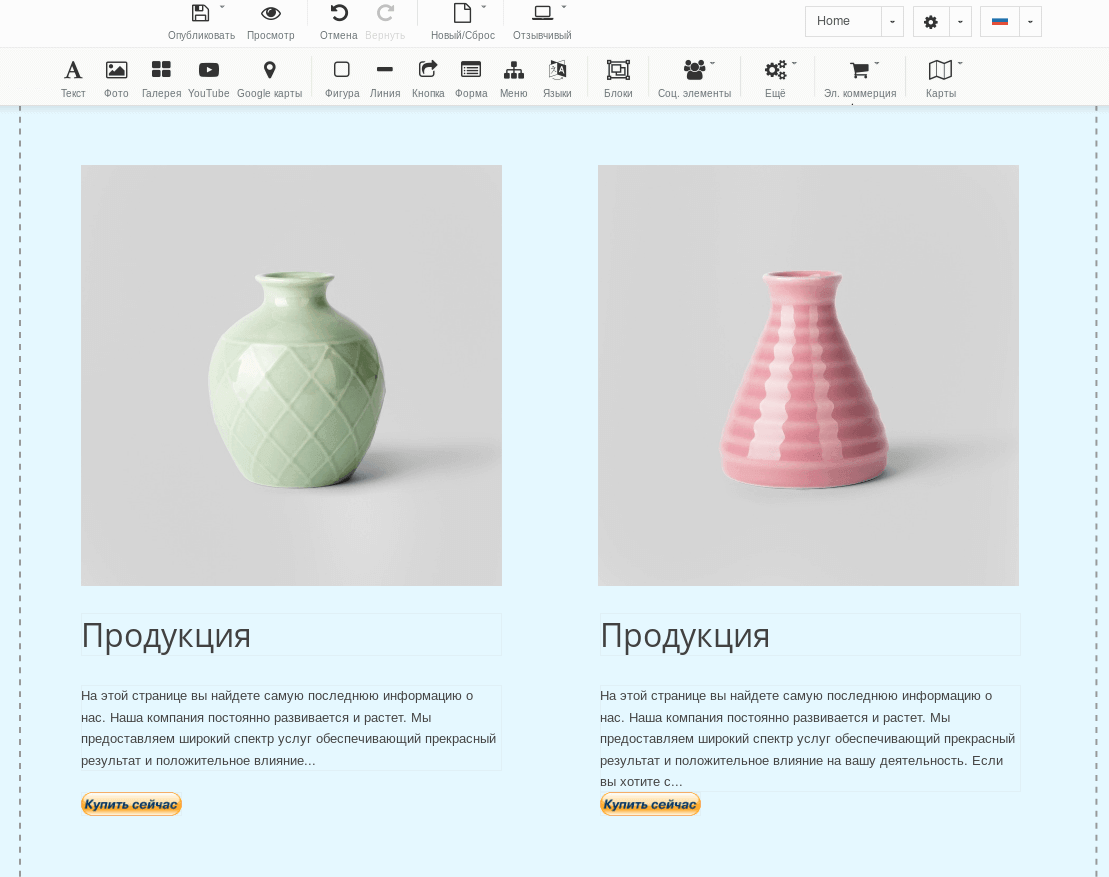Click the right Купить сейчас button
This screenshot has width=1109, height=877.
[x=650, y=804]
